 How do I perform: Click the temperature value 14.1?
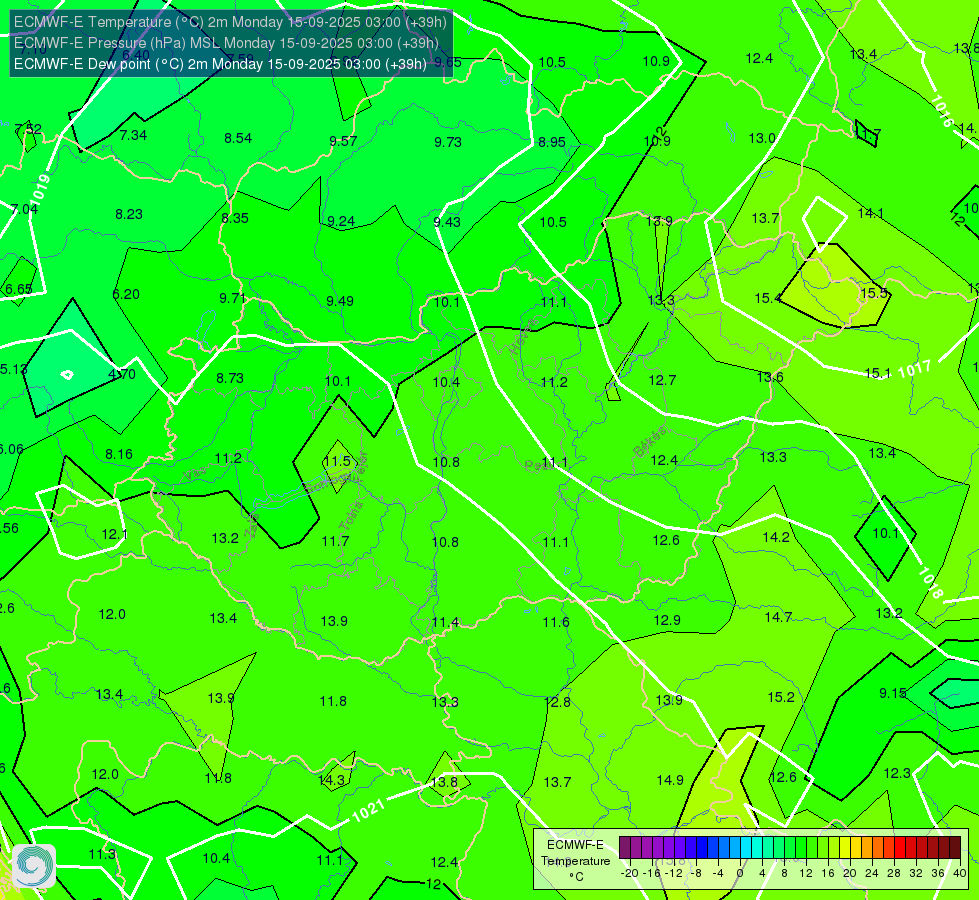pos(870,213)
